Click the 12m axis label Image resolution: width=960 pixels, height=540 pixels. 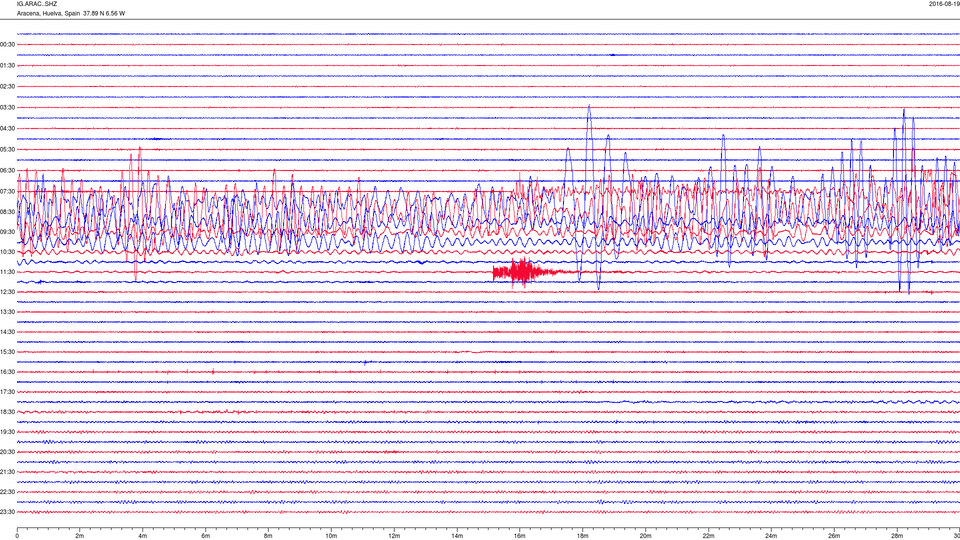click(x=394, y=536)
